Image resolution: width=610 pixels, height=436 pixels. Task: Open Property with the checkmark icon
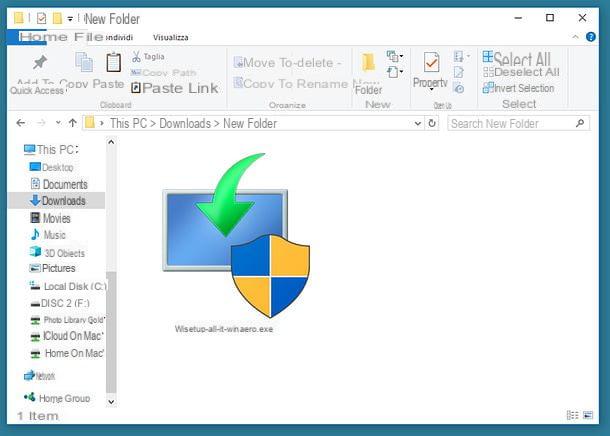[x=431, y=62]
